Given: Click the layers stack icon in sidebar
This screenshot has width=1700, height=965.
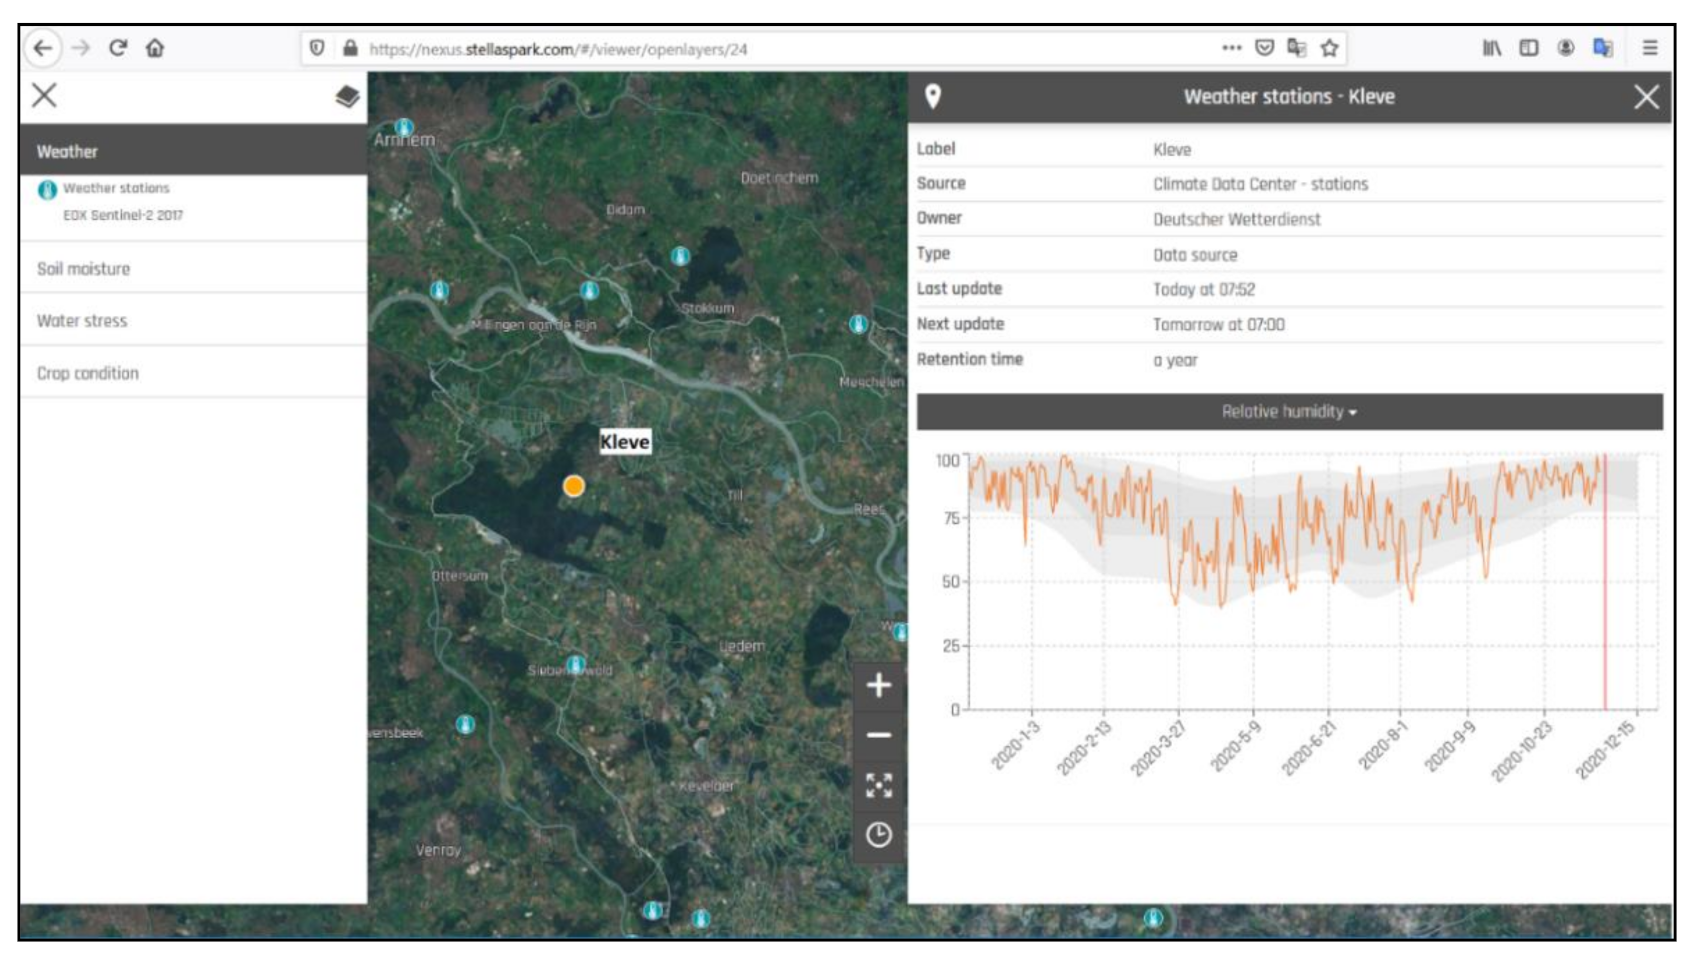Looking at the screenshot, I should [x=347, y=96].
